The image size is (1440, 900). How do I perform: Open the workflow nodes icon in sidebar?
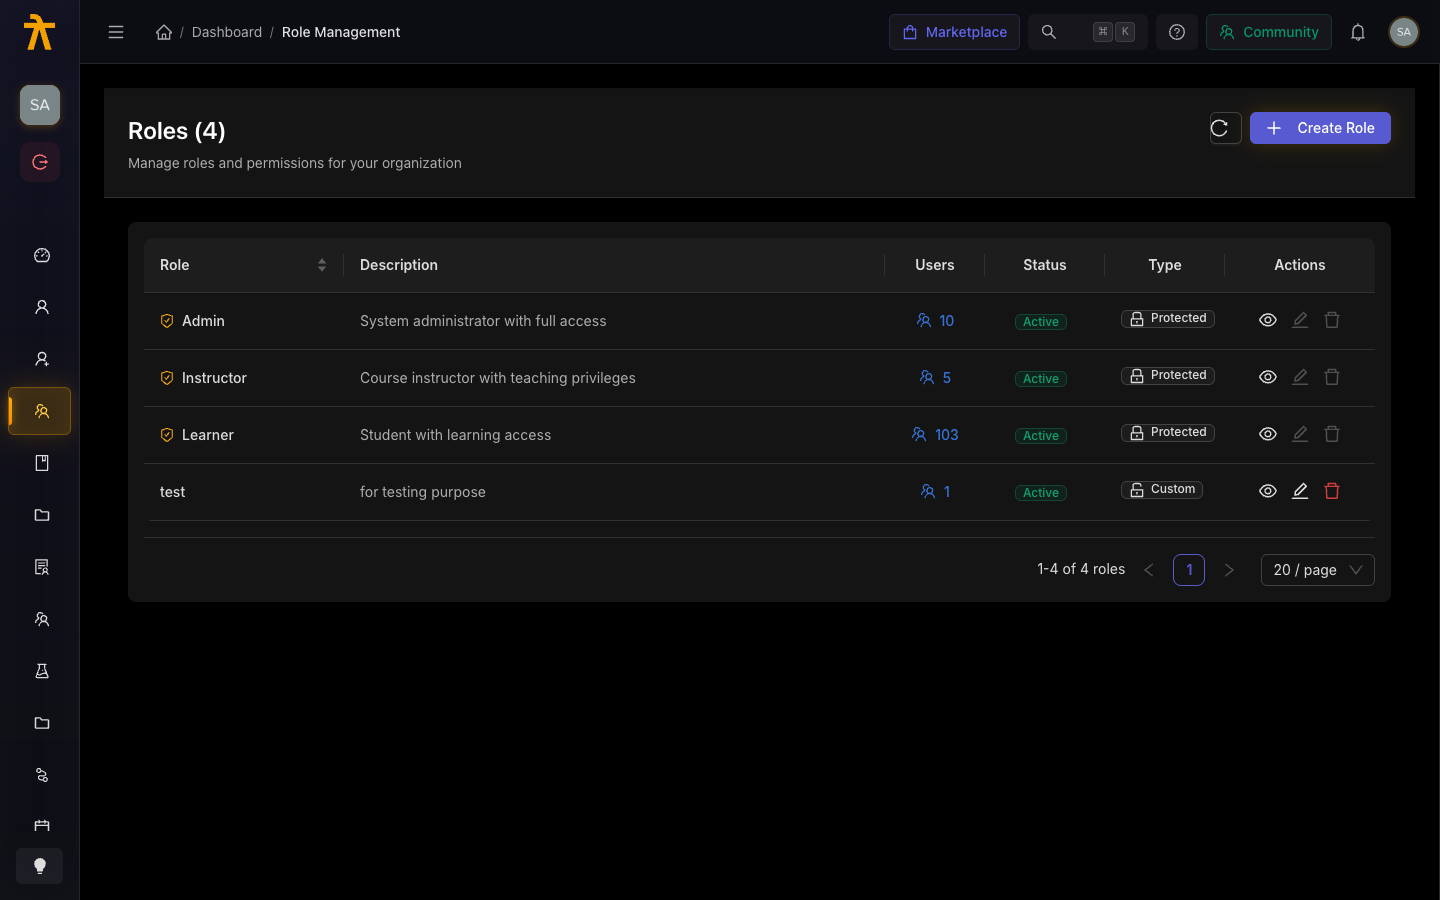[x=42, y=775]
